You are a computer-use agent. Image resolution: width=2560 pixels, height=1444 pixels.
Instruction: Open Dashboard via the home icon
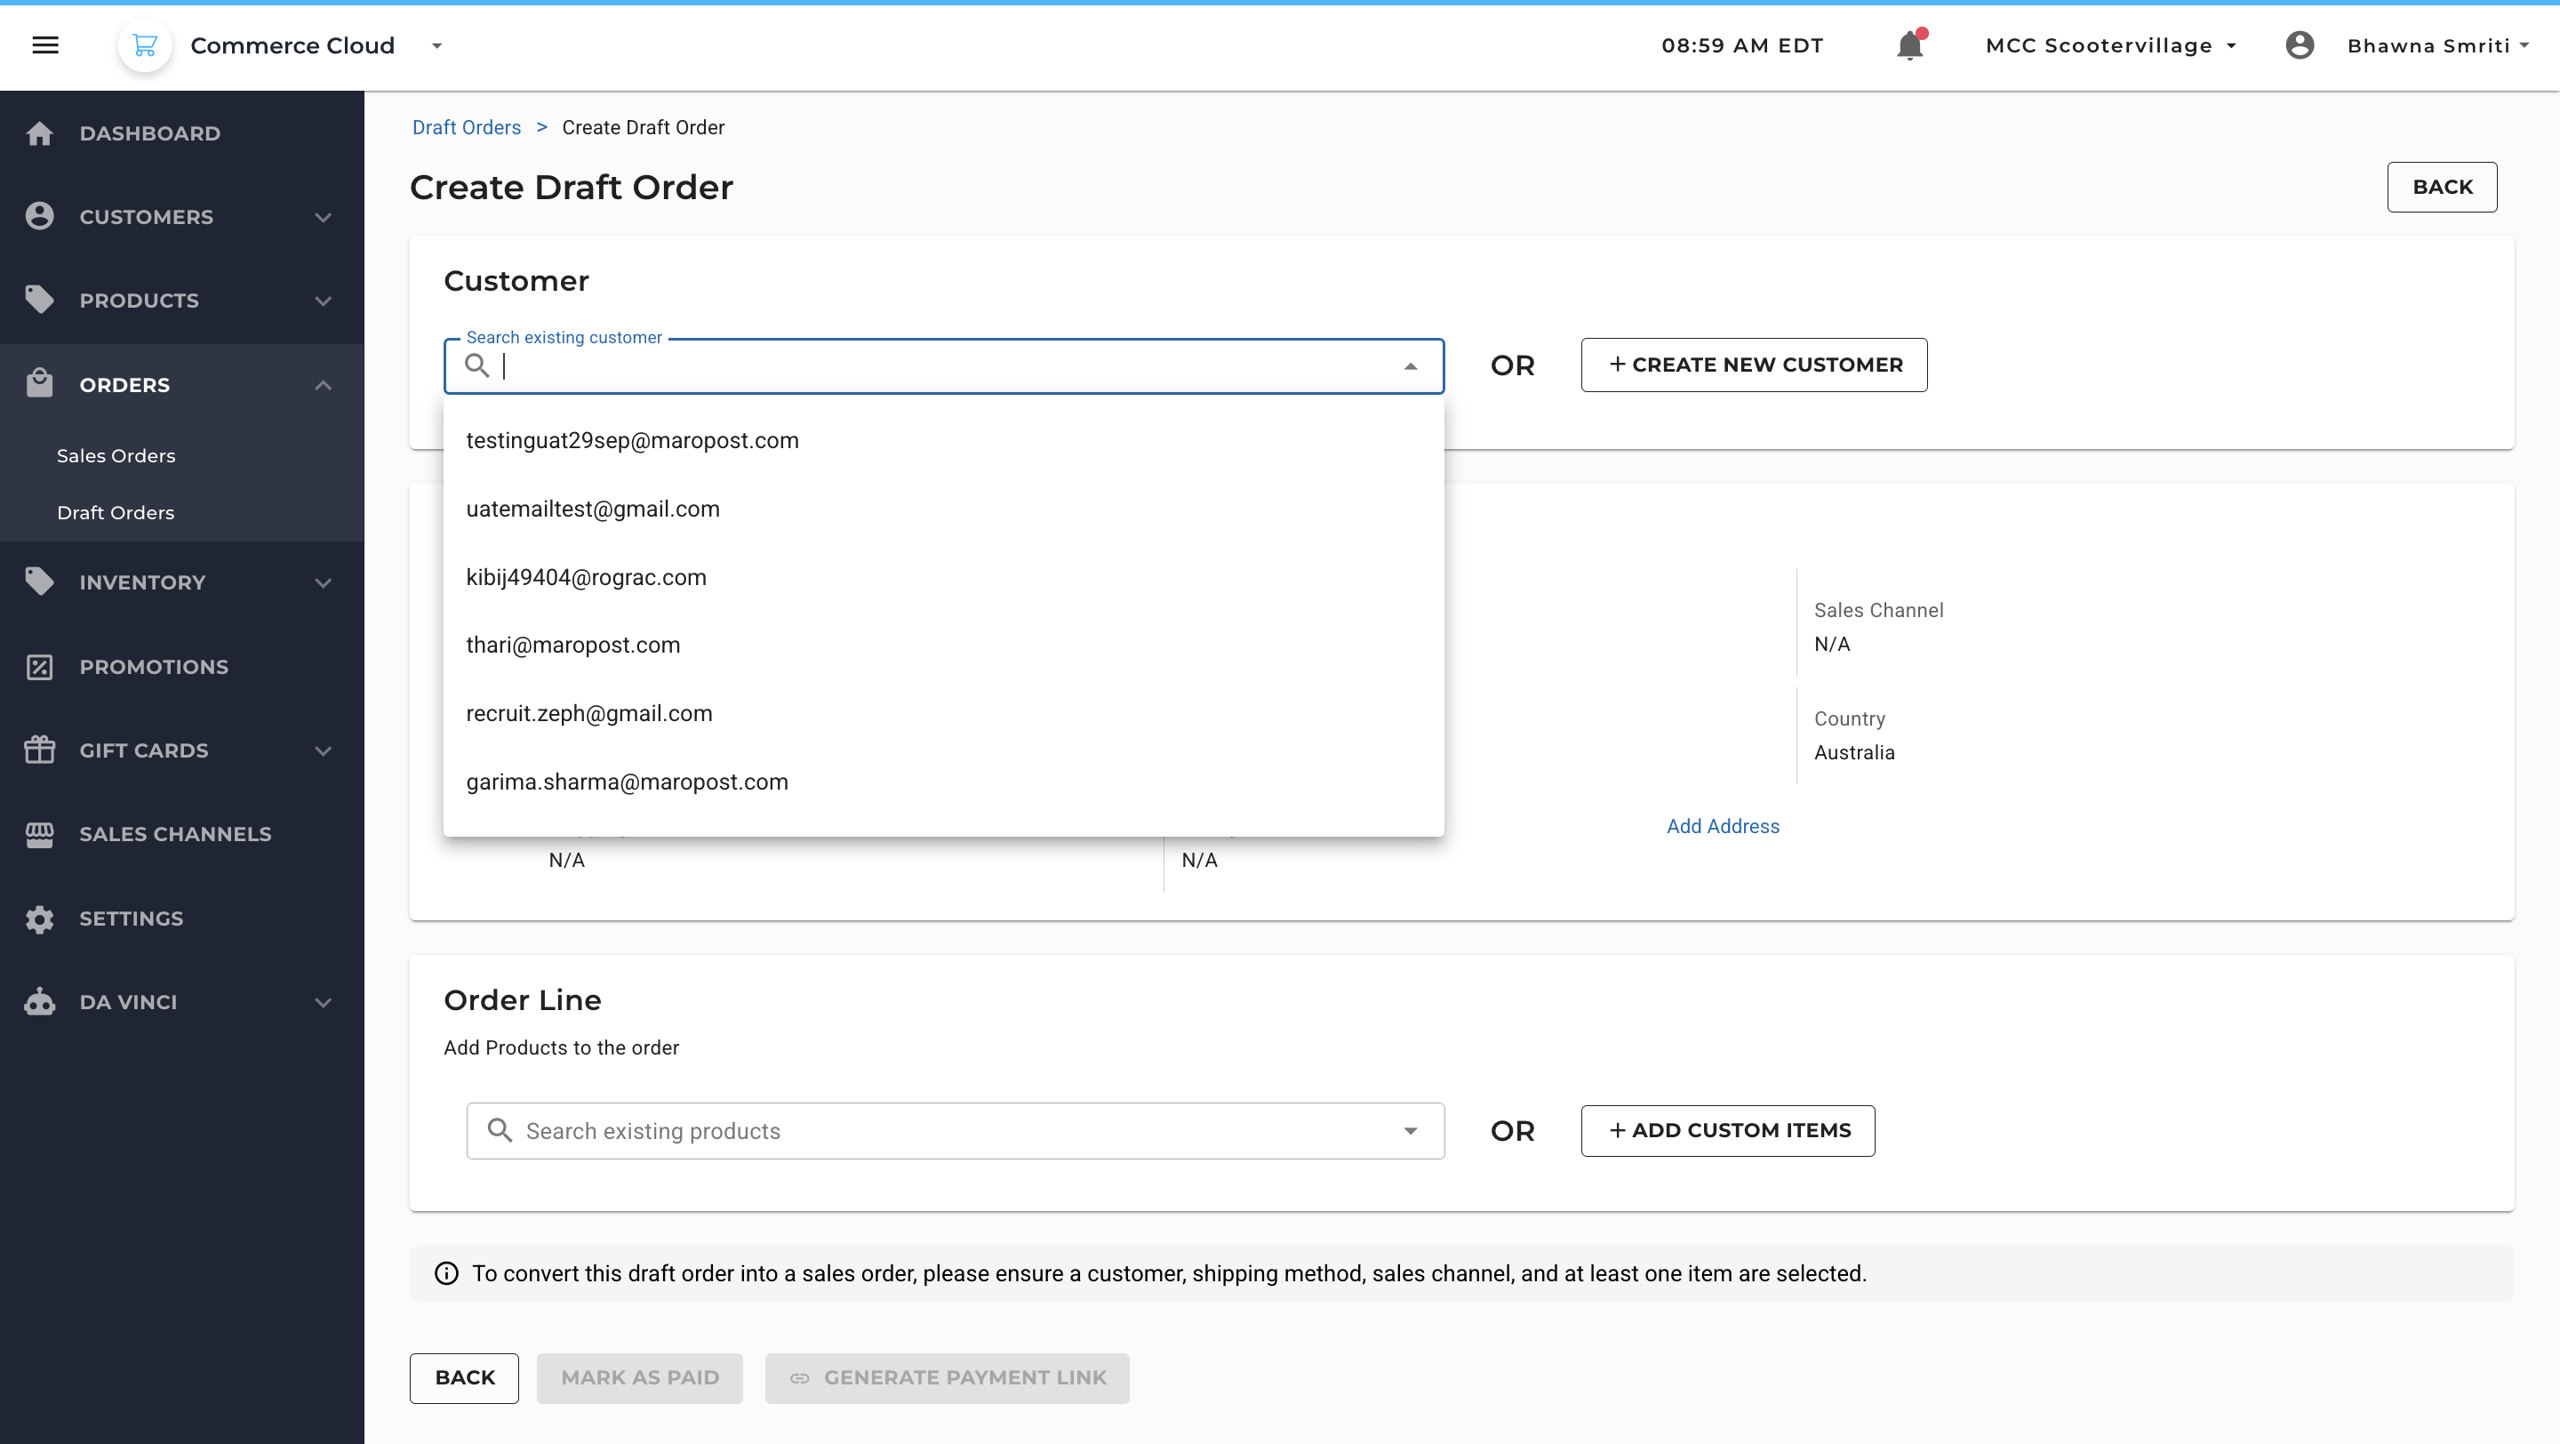click(40, 132)
